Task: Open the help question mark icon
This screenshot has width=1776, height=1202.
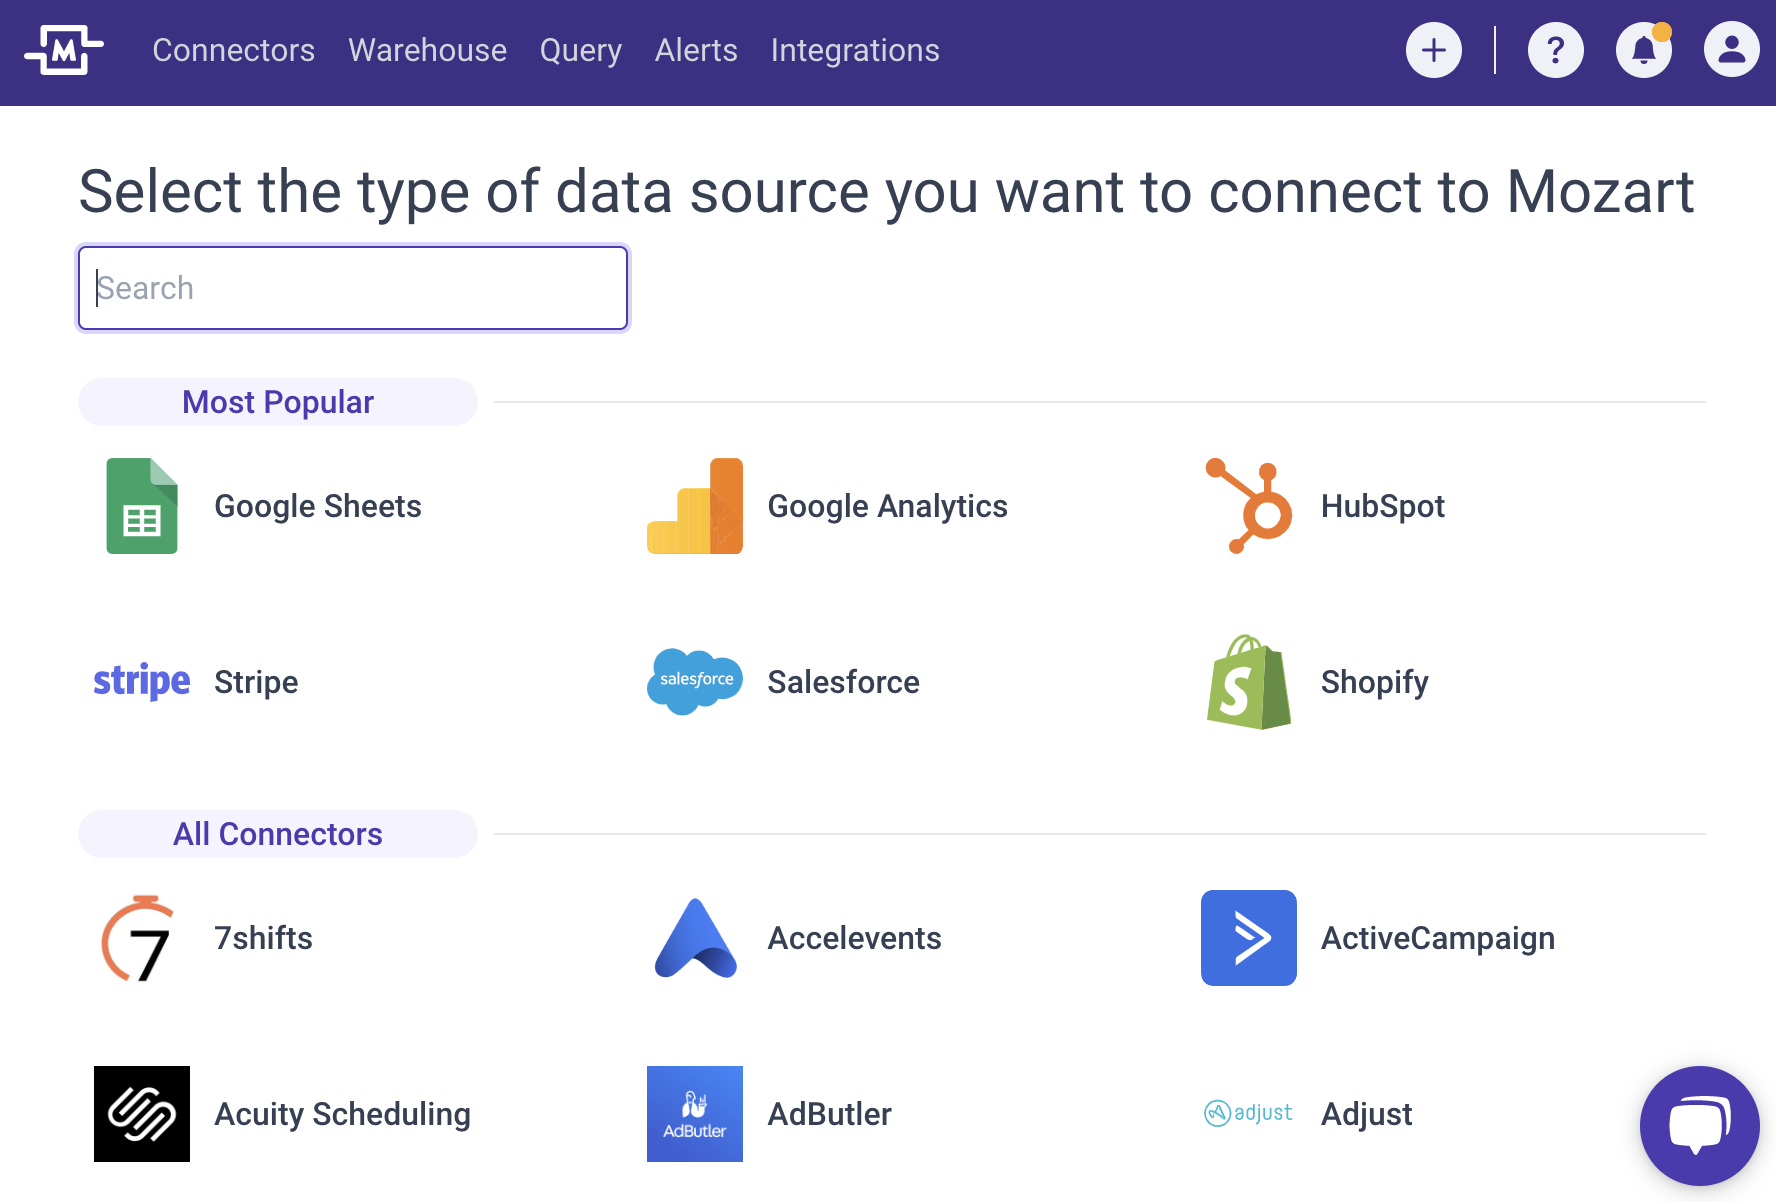Action: [1555, 50]
